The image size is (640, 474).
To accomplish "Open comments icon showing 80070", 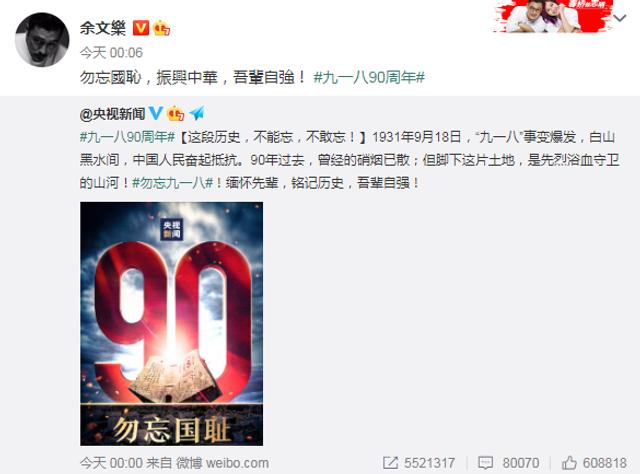I will point(509,463).
